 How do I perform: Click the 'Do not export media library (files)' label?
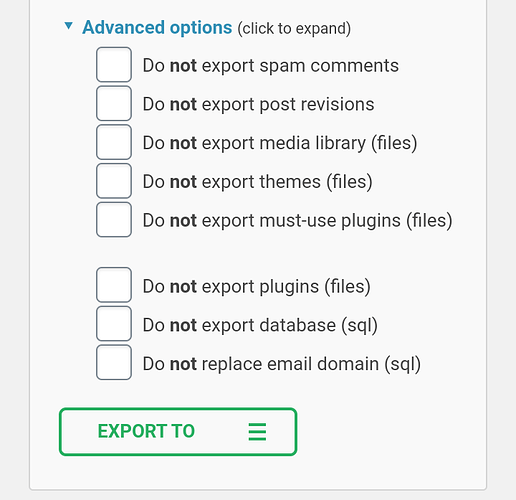[280, 143]
